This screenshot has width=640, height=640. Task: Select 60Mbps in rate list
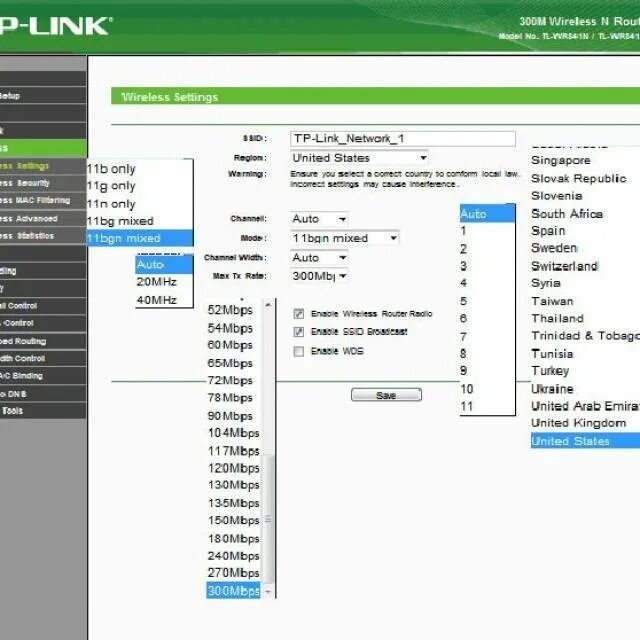pyautogui.click(x=233, y=345)
